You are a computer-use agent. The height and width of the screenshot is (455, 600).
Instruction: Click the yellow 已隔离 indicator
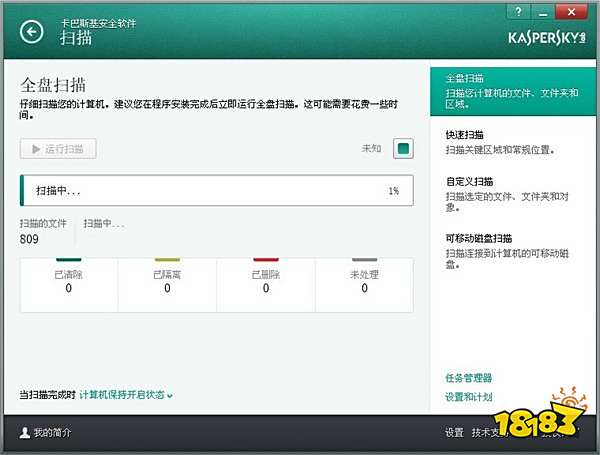[x=167, y=258]
